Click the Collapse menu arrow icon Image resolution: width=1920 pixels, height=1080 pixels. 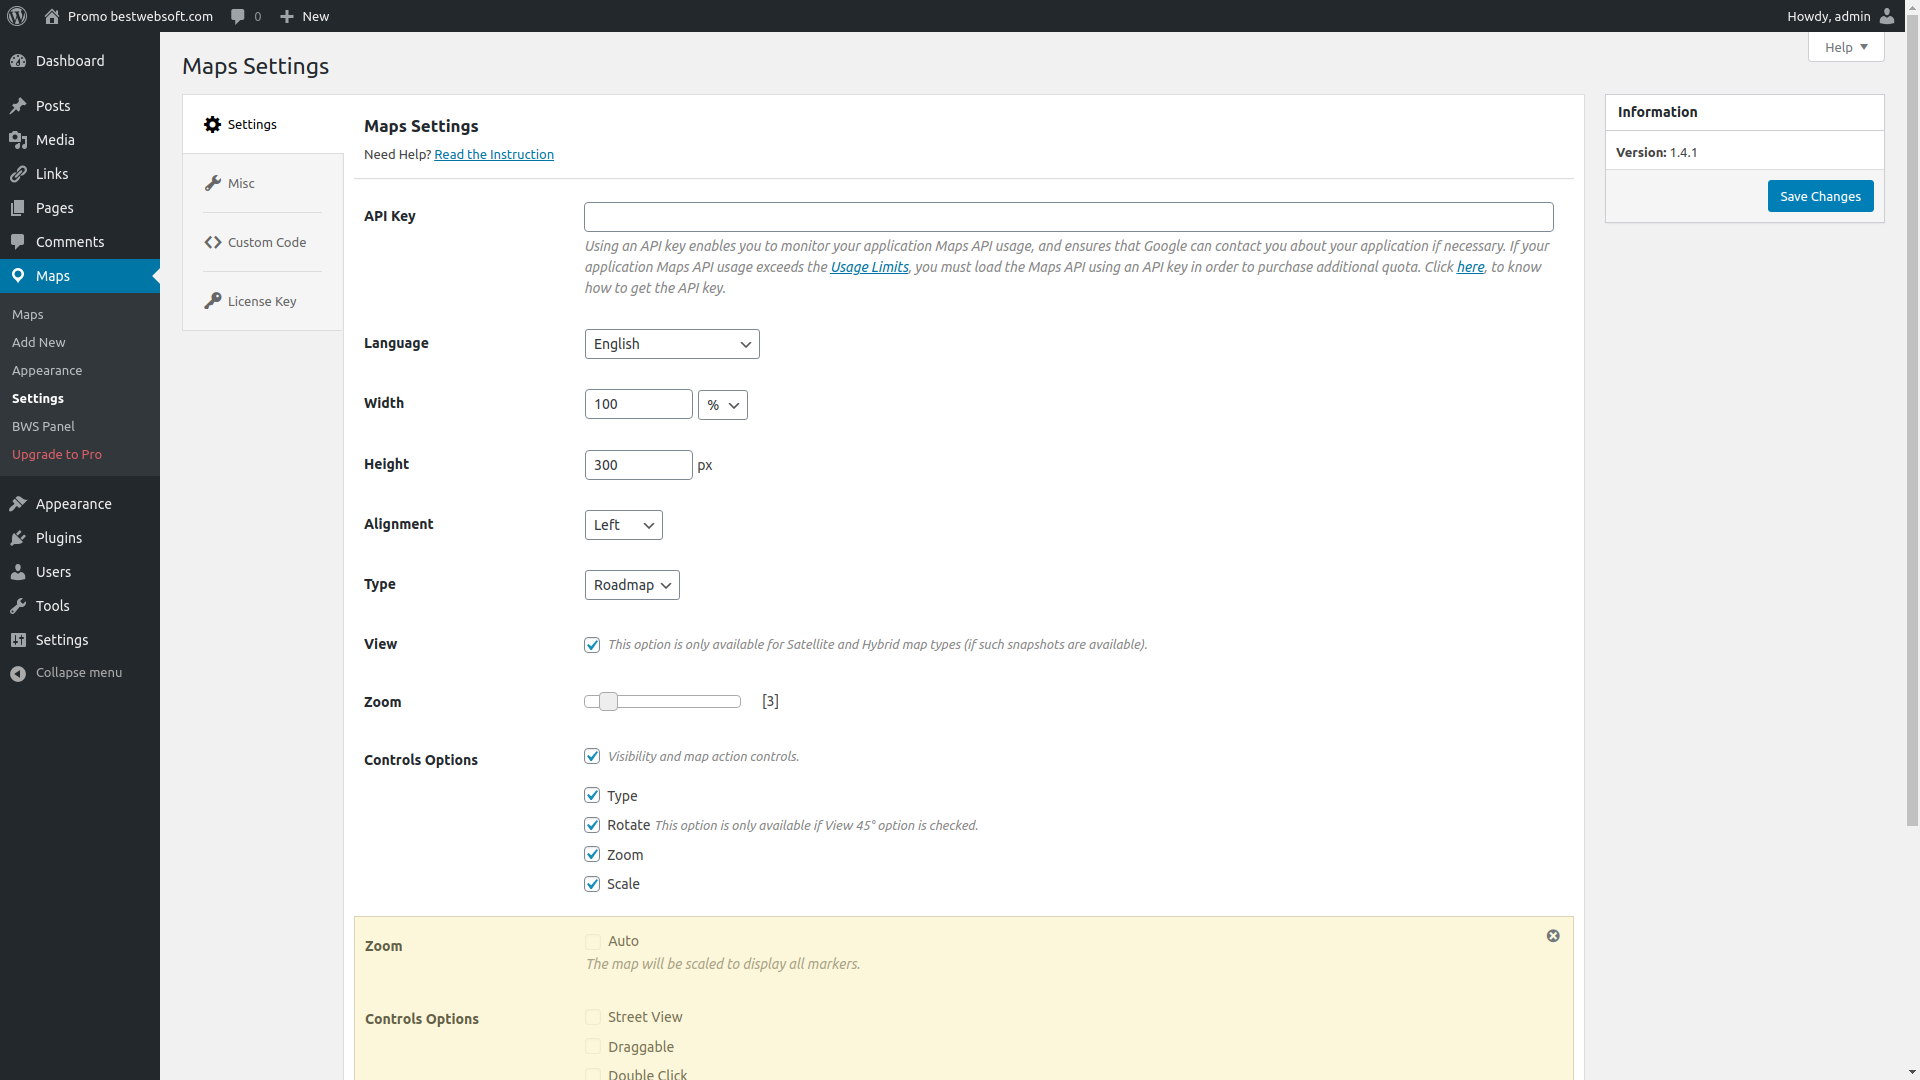coord(18,673)
